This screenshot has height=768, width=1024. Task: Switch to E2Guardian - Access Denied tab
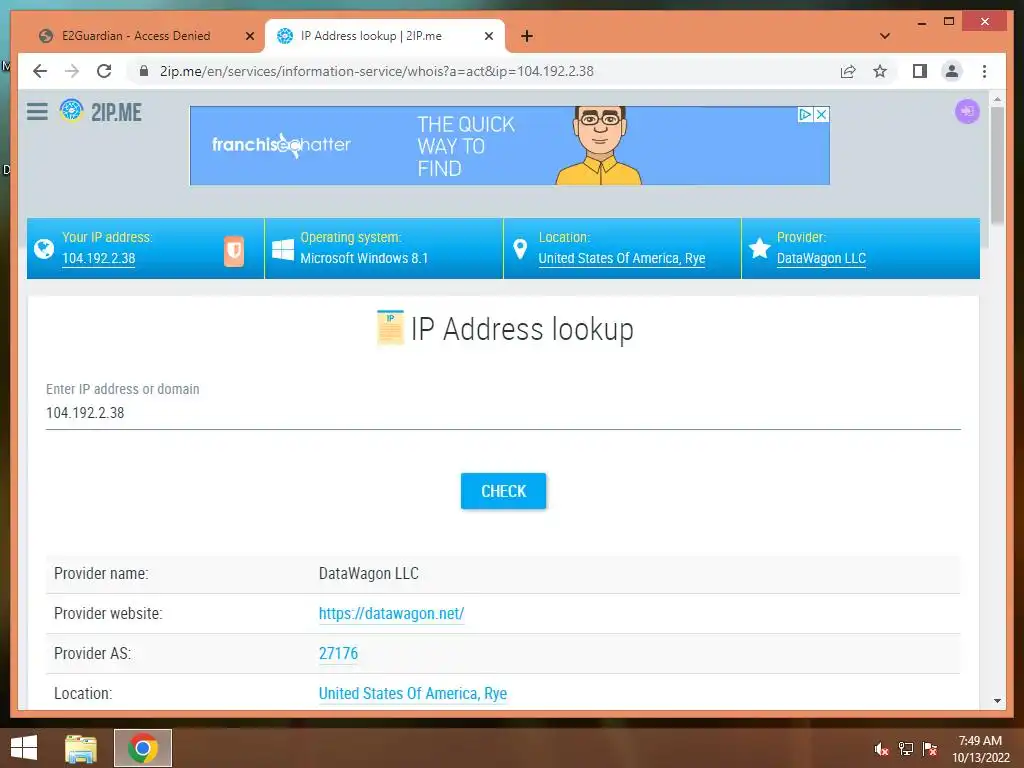tap(136, 36)
